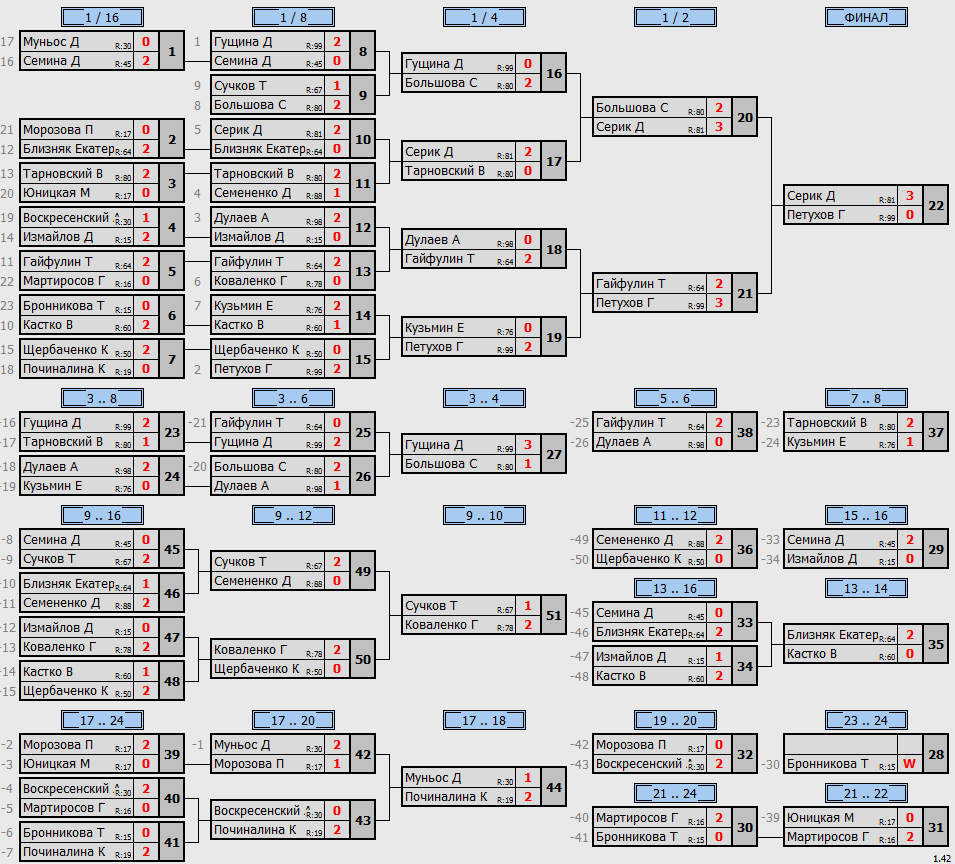Select the '23 .. 24' section header
The height and width of the screenshot is (864, 955).
866,720
